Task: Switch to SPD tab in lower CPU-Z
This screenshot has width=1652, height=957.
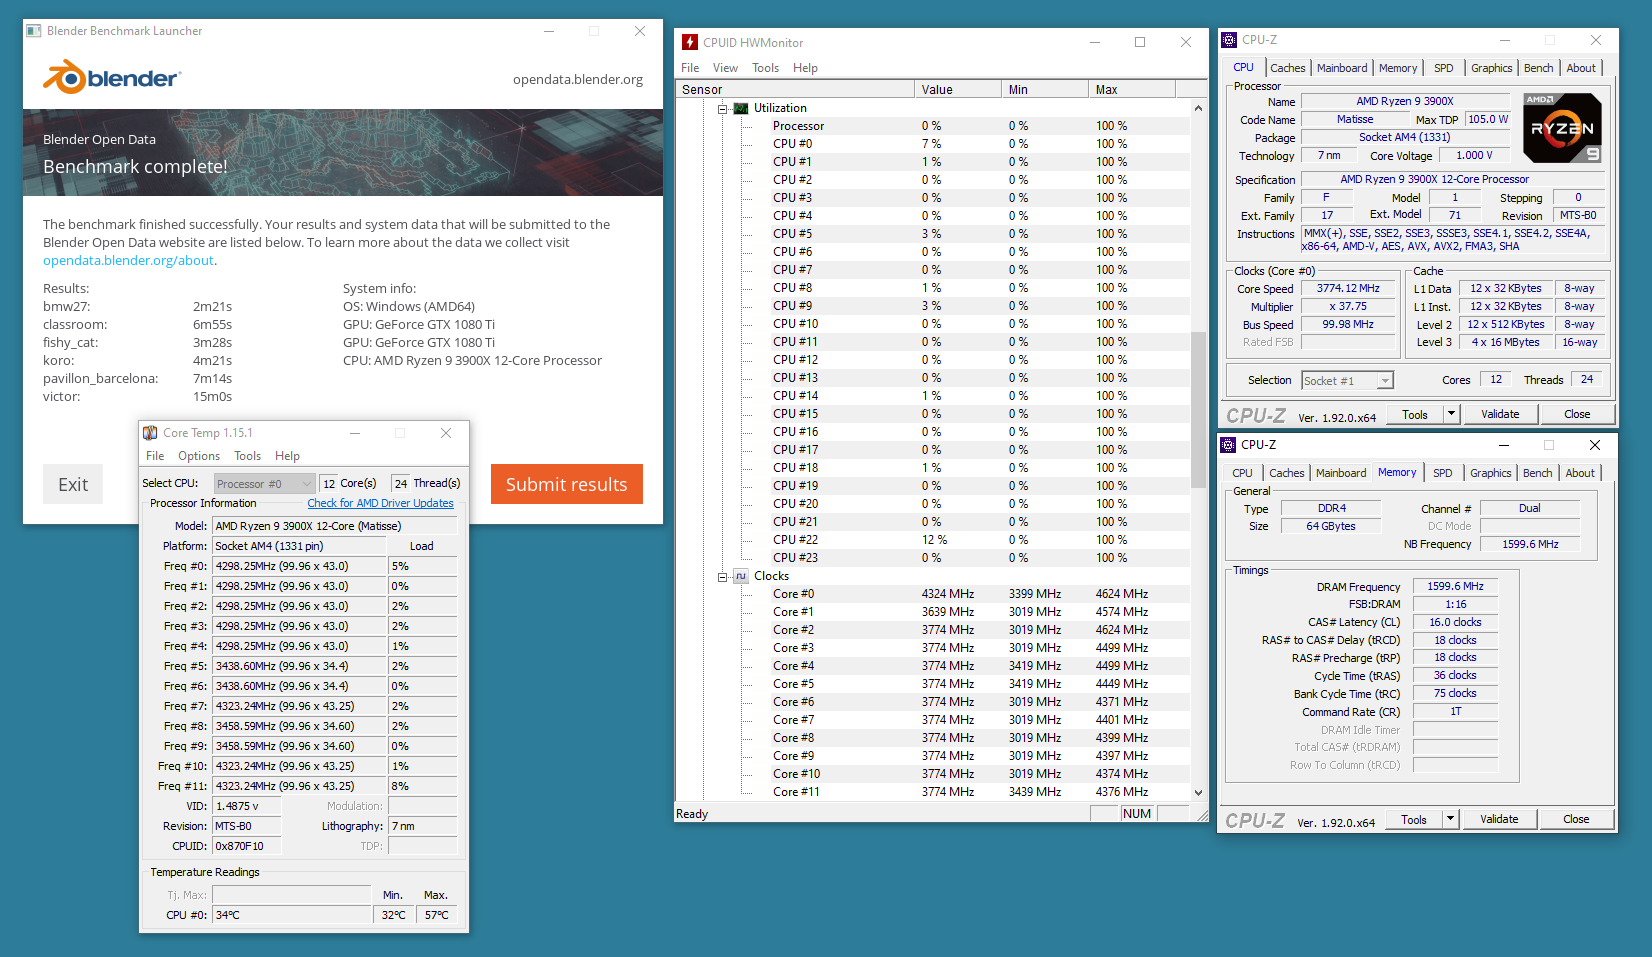Action: pos(1442,473)
